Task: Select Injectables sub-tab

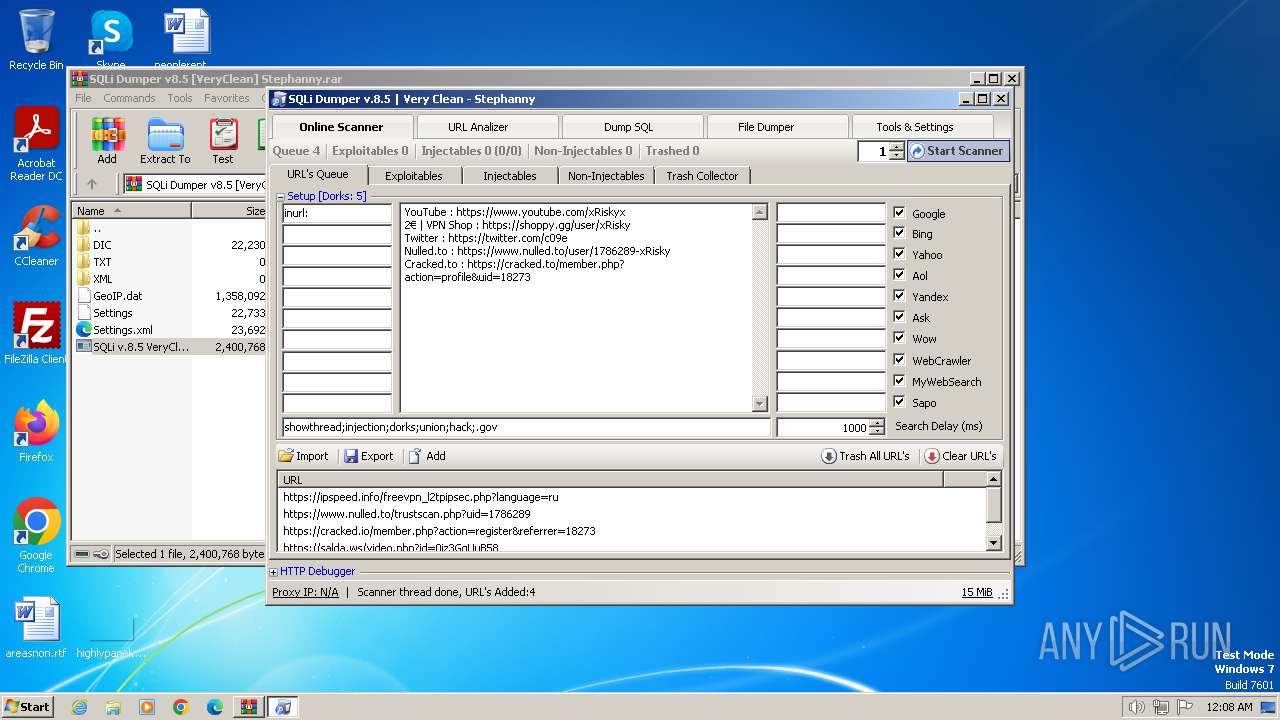Action: point(510,176)
